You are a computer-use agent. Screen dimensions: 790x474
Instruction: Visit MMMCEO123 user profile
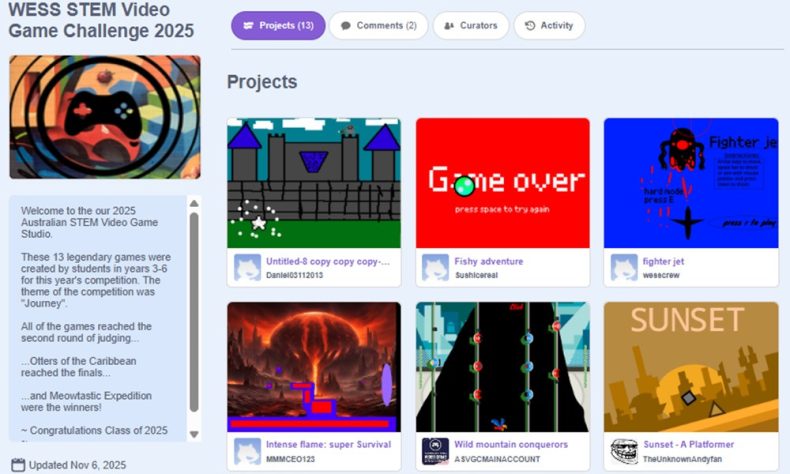coord(290,459)
